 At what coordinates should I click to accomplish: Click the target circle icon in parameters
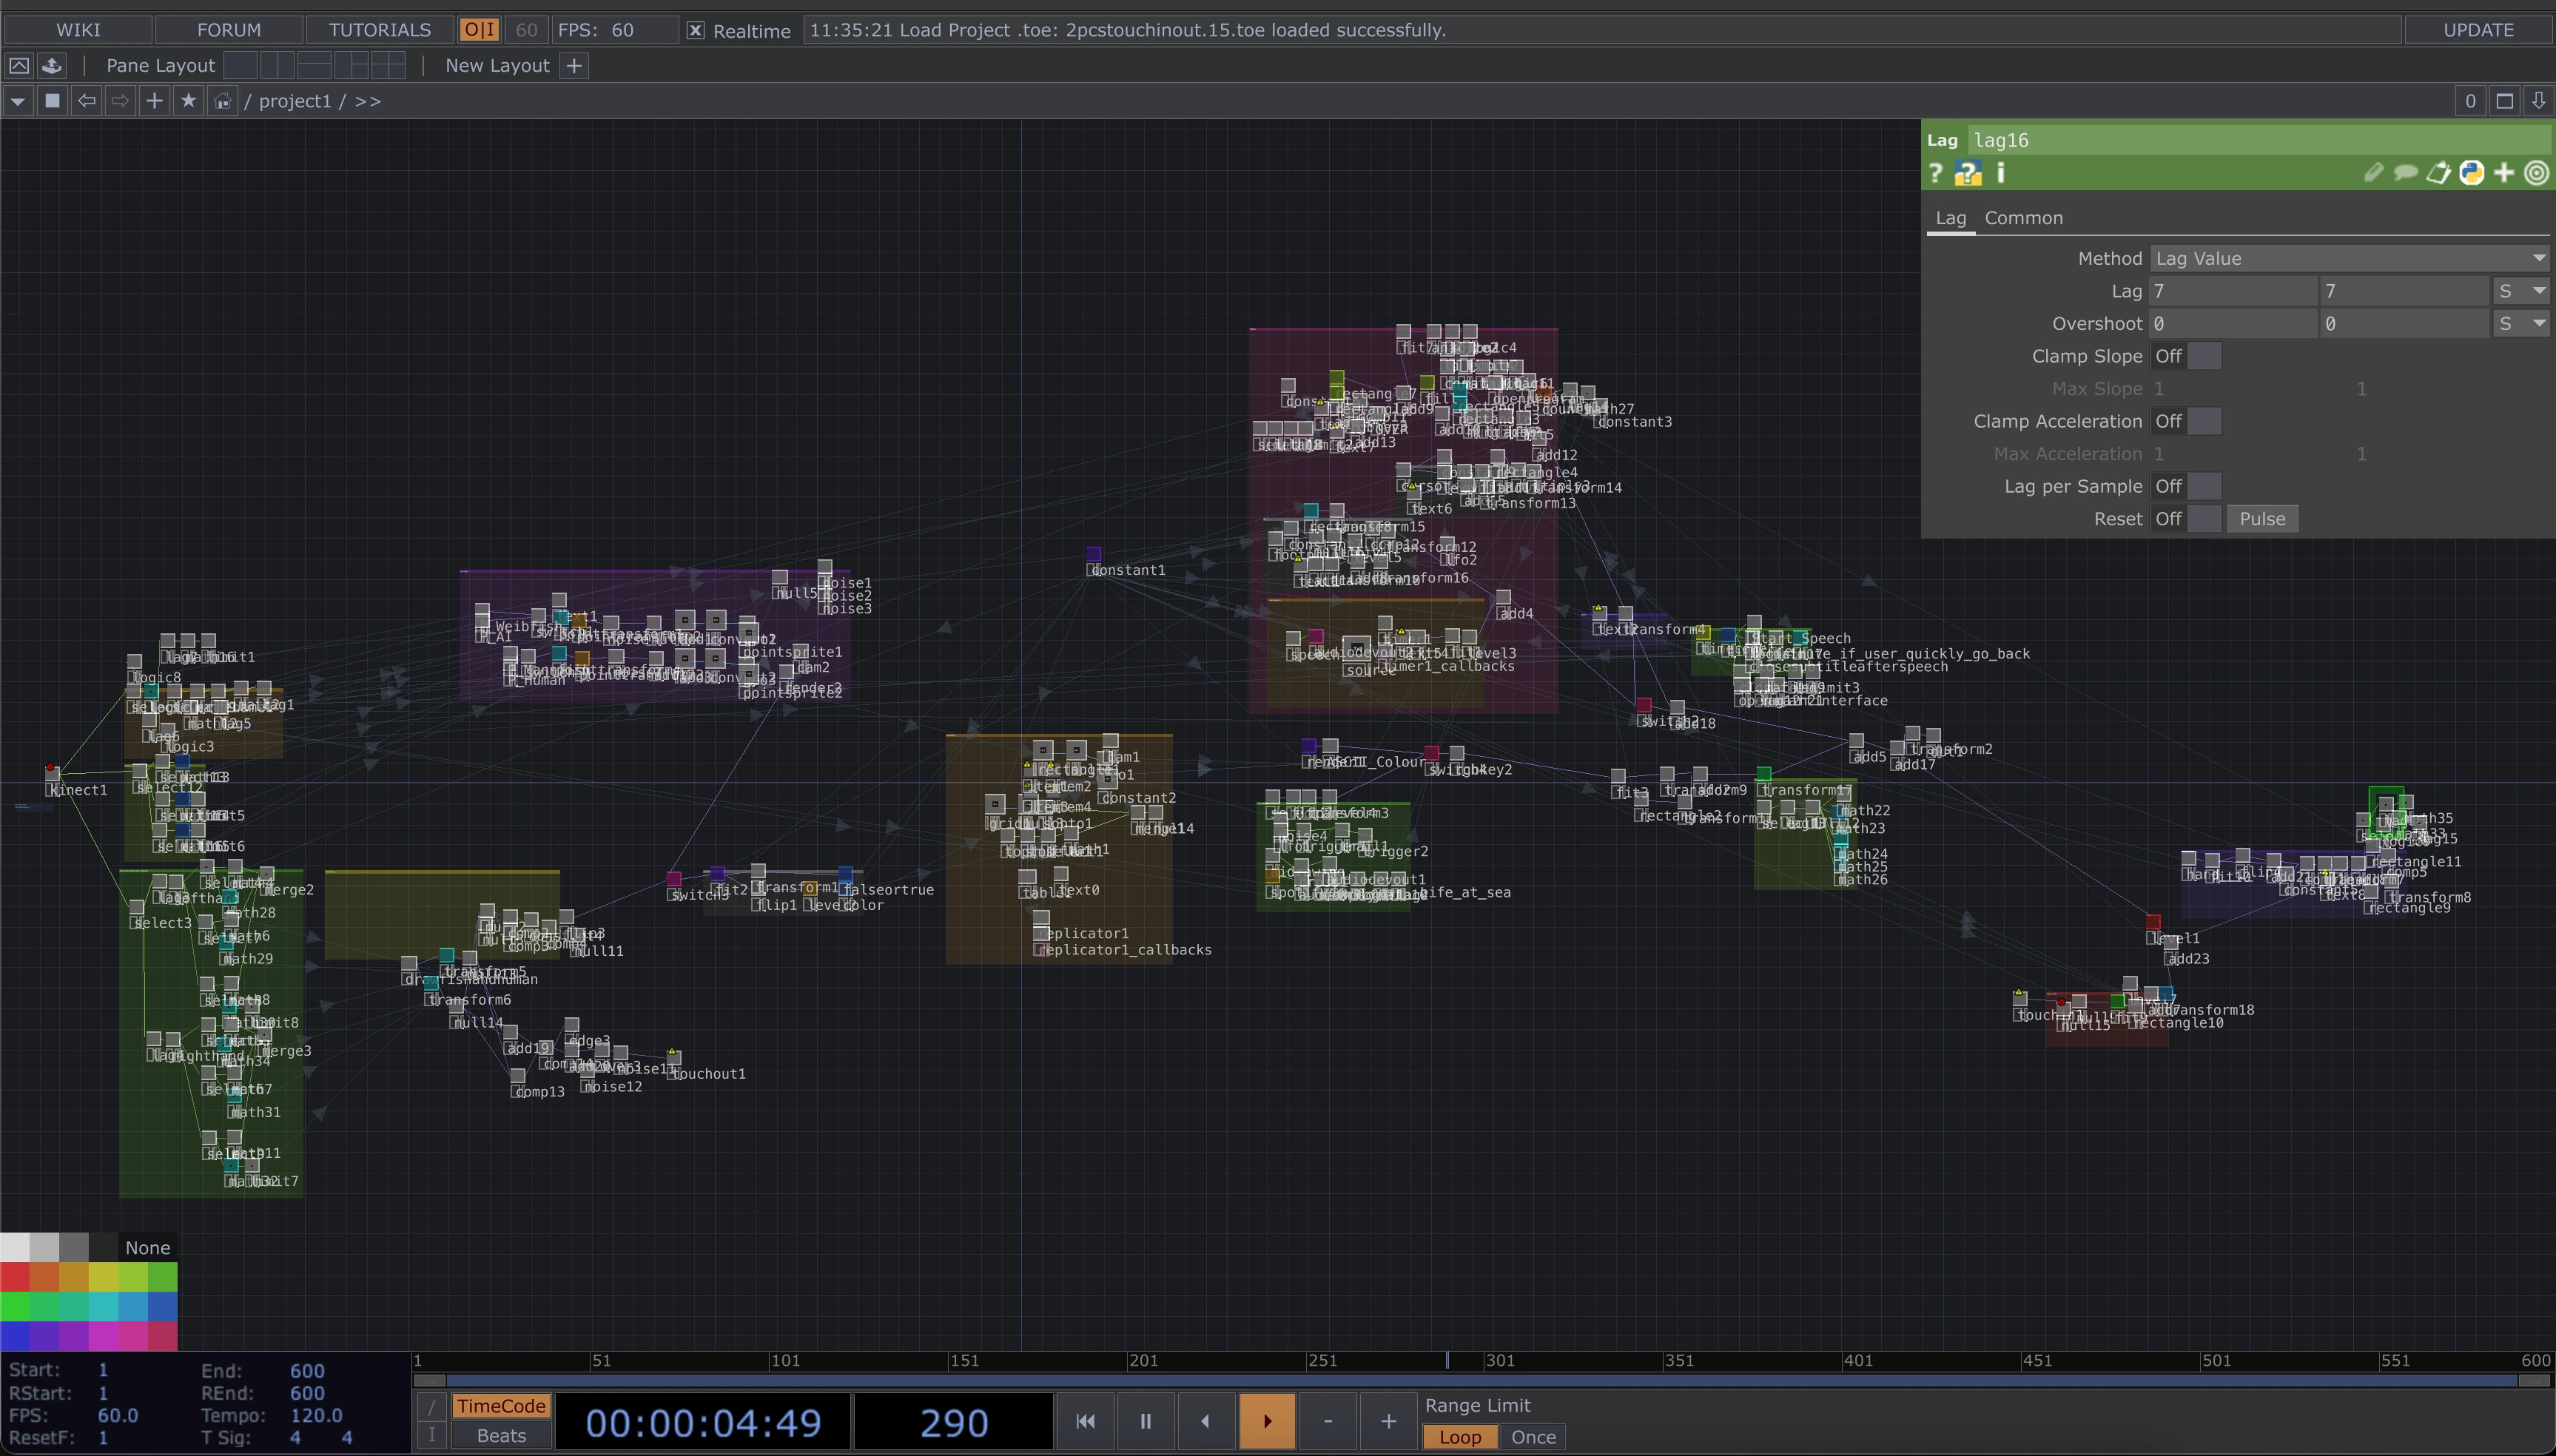2537,173
